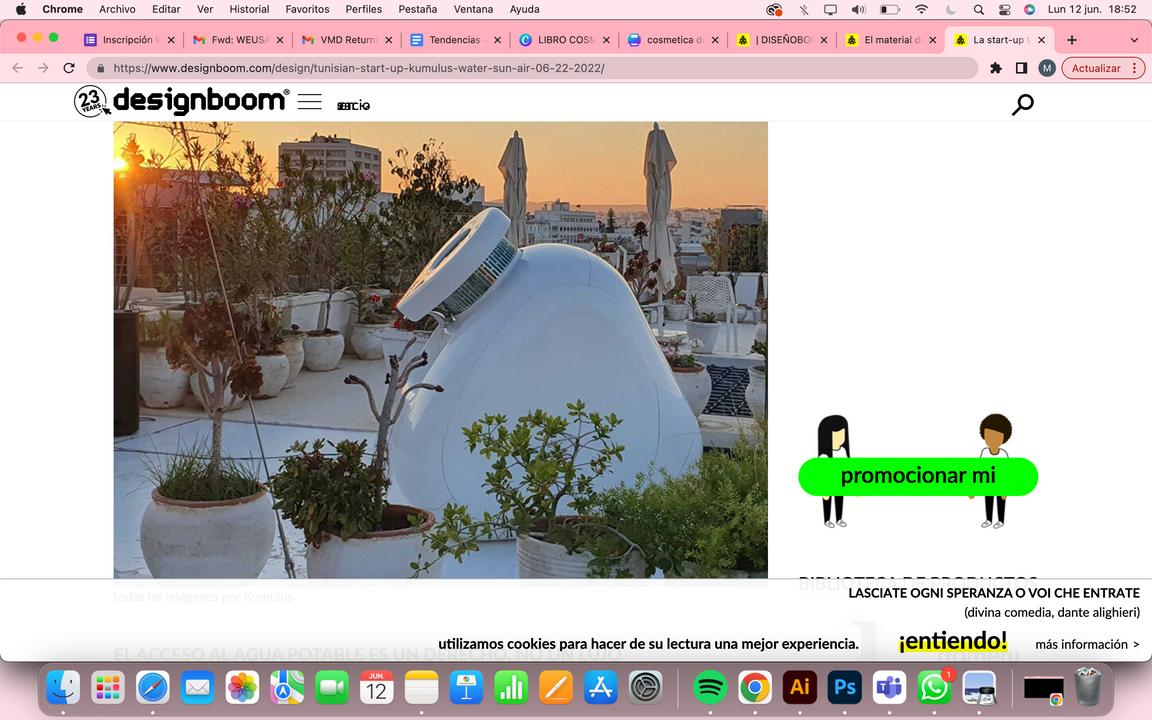Toggle Chrome side panel
Image resolution: width=1152 pixels, height=720 pixels.
pyautogui.click(x=1021, y=68)
